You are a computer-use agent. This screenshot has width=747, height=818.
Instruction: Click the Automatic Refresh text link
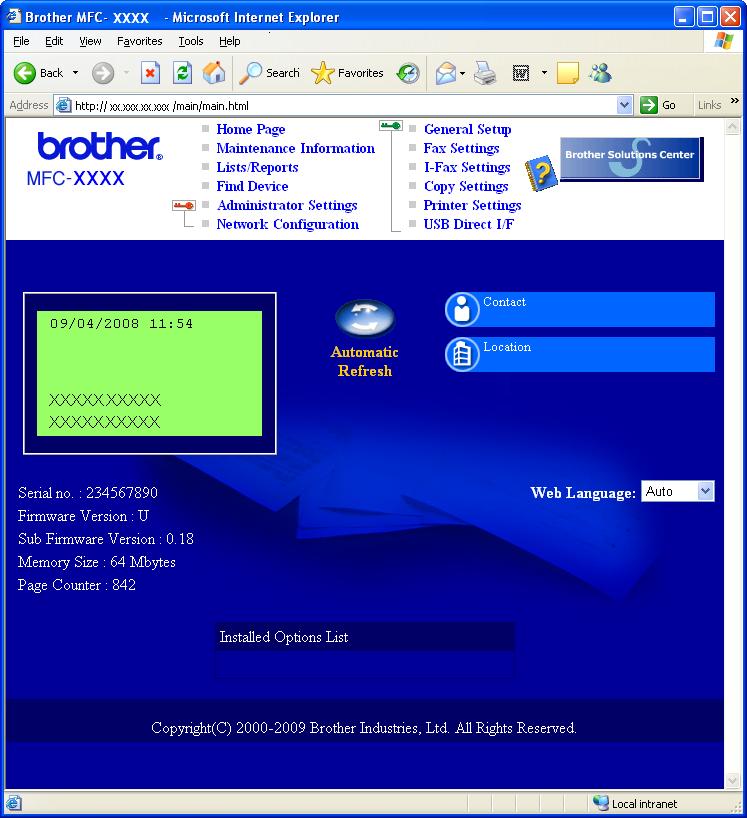click(x=365, y=362)
